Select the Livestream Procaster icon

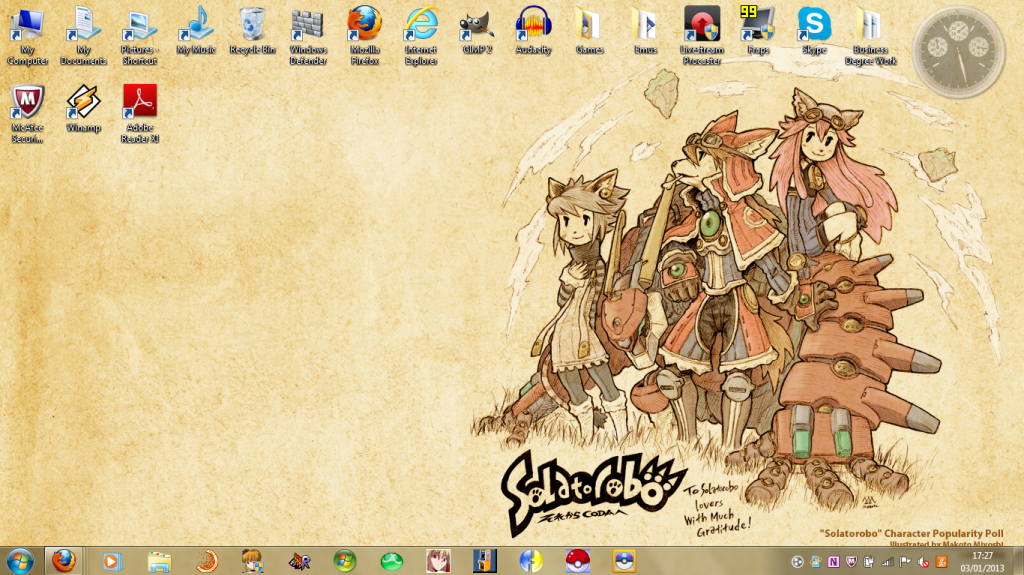[x=702, y=37]
